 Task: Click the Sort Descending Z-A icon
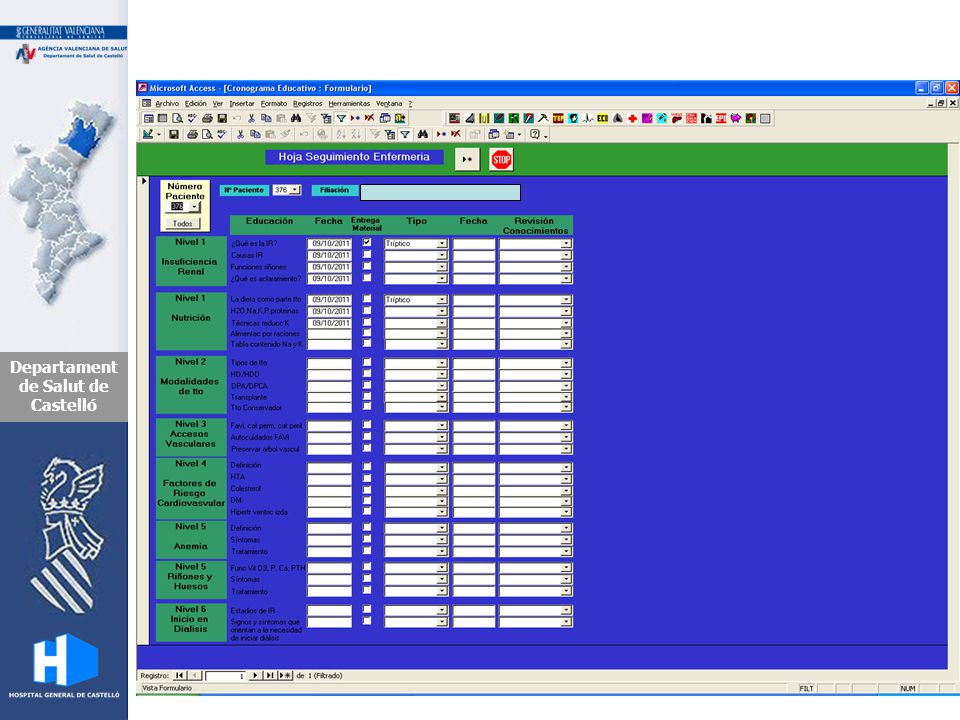coord(357,134)
